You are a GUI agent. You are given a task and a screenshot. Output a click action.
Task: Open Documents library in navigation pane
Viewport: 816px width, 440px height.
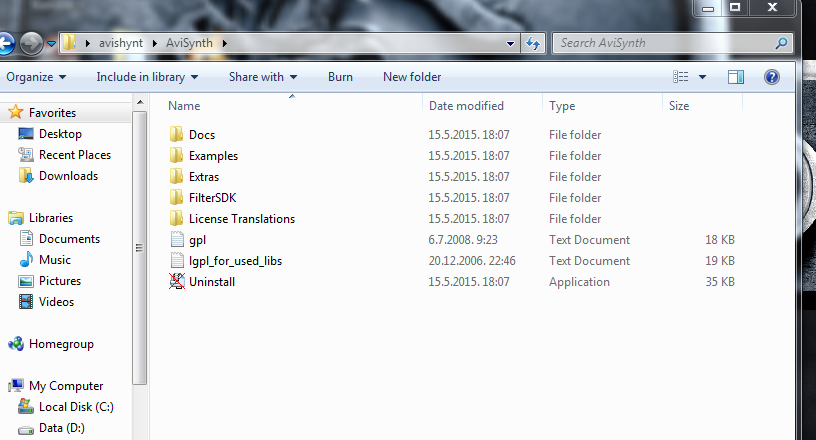point(69,238)
